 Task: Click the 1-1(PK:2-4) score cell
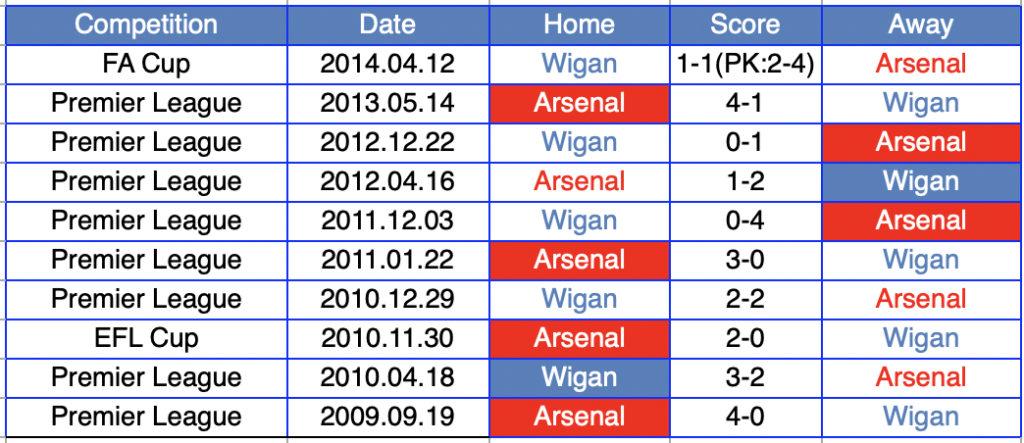coord(744,64)
